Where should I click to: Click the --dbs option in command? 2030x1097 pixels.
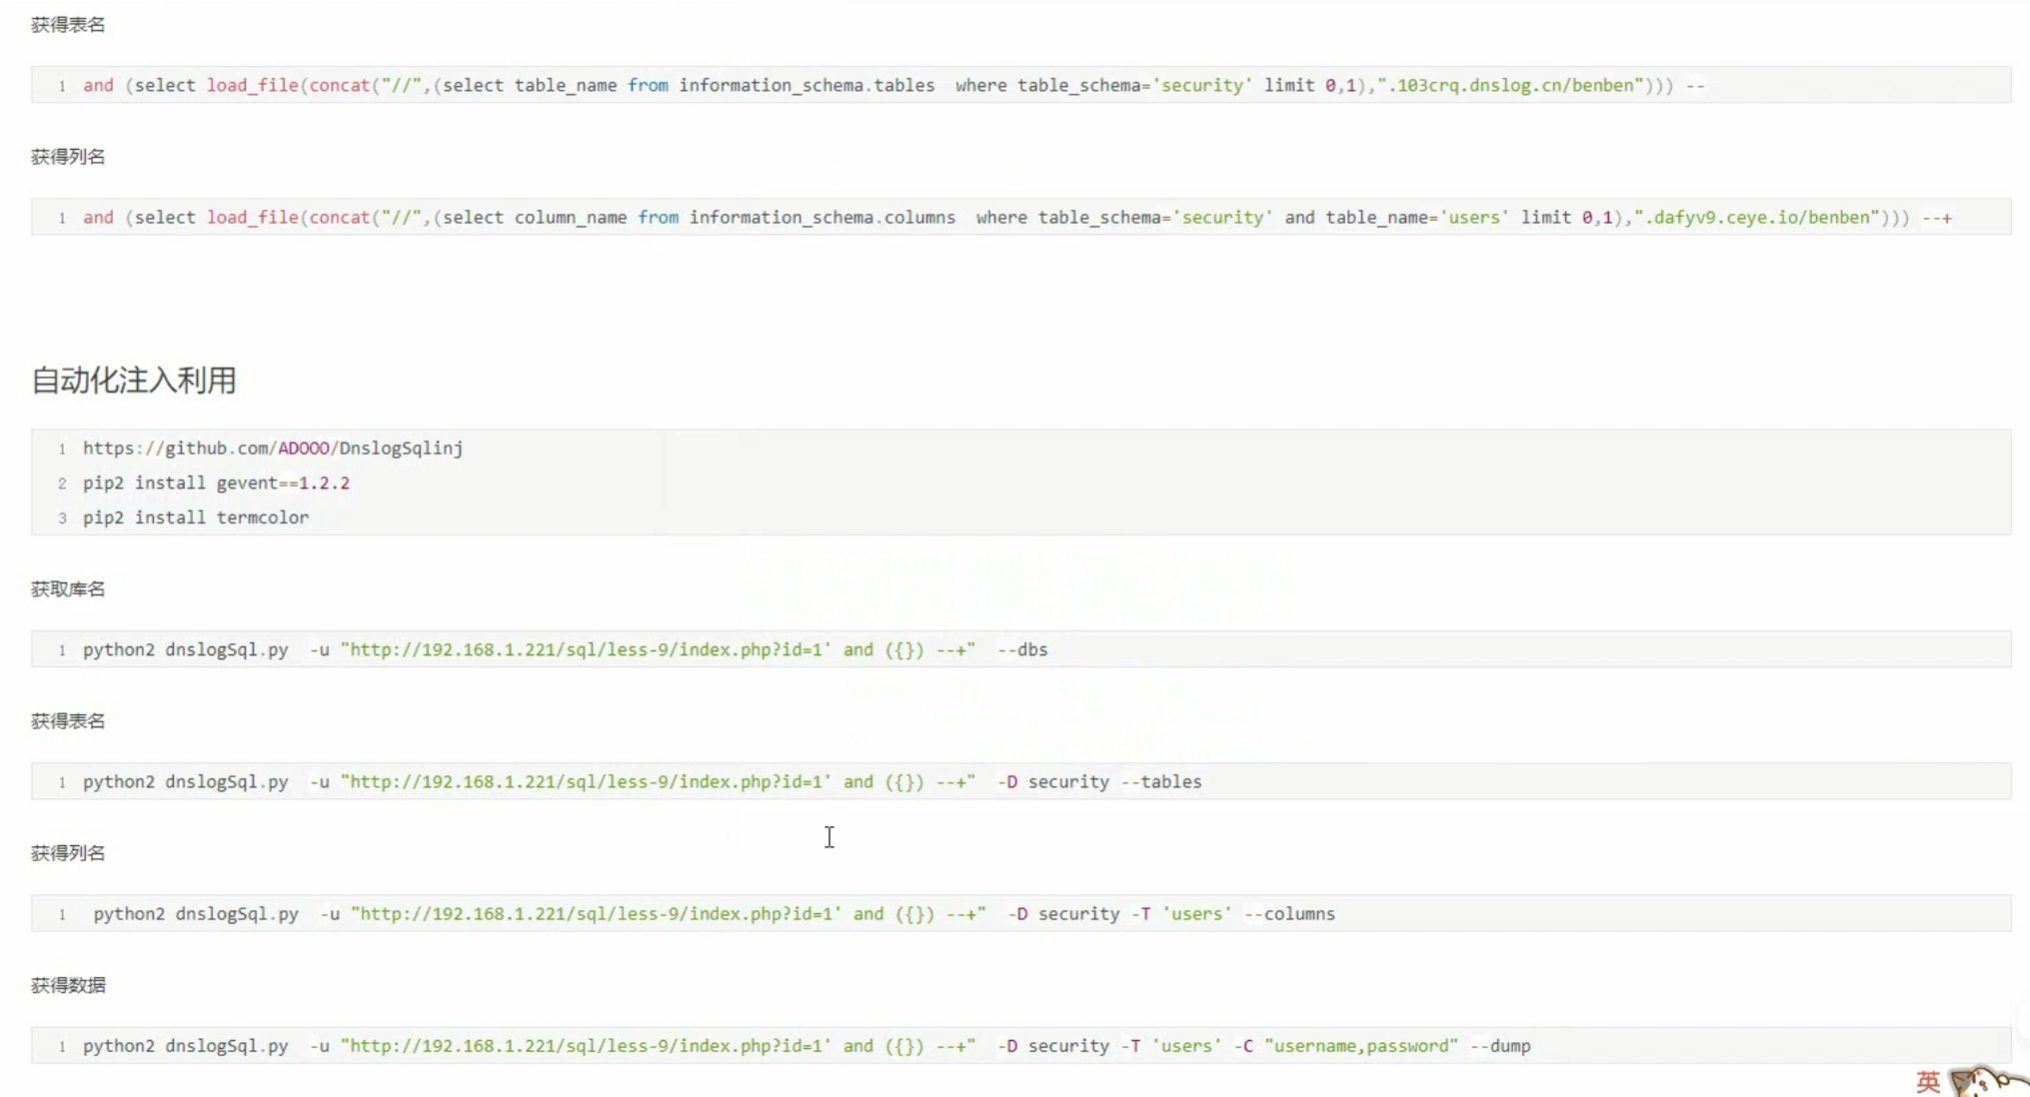(1022, 650)
